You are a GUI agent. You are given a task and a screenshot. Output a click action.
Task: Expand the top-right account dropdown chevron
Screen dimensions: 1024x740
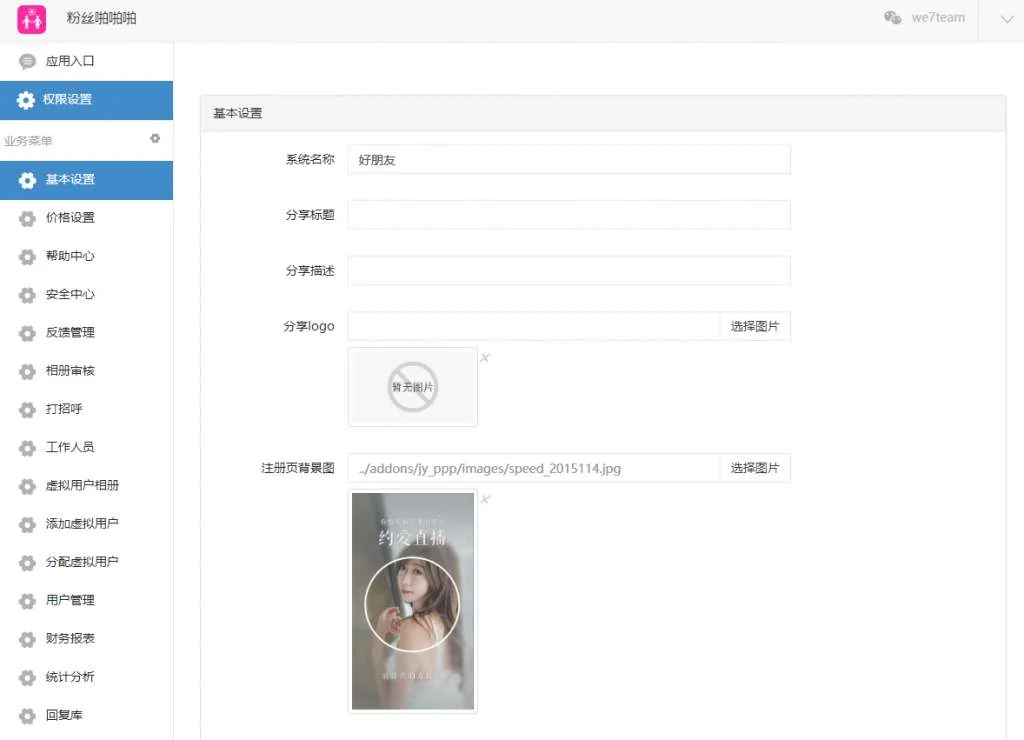[1006, 19]
